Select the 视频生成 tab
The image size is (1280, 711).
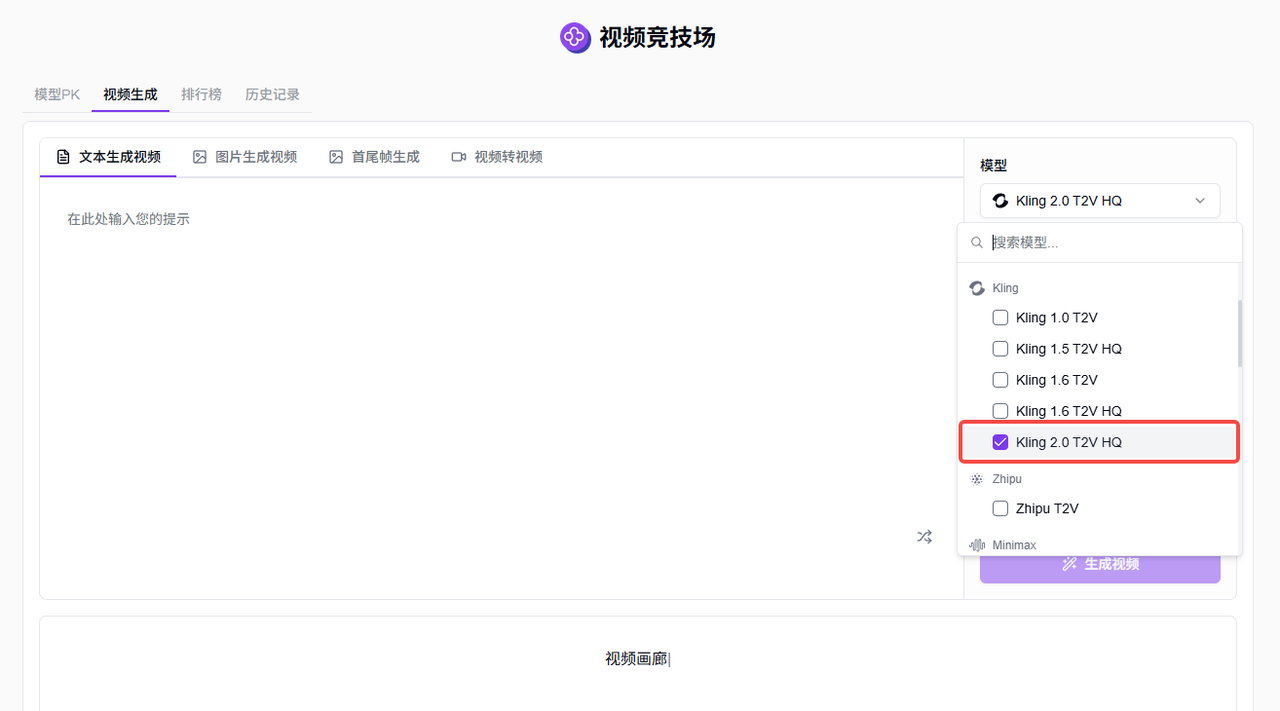tap(130, 94)
